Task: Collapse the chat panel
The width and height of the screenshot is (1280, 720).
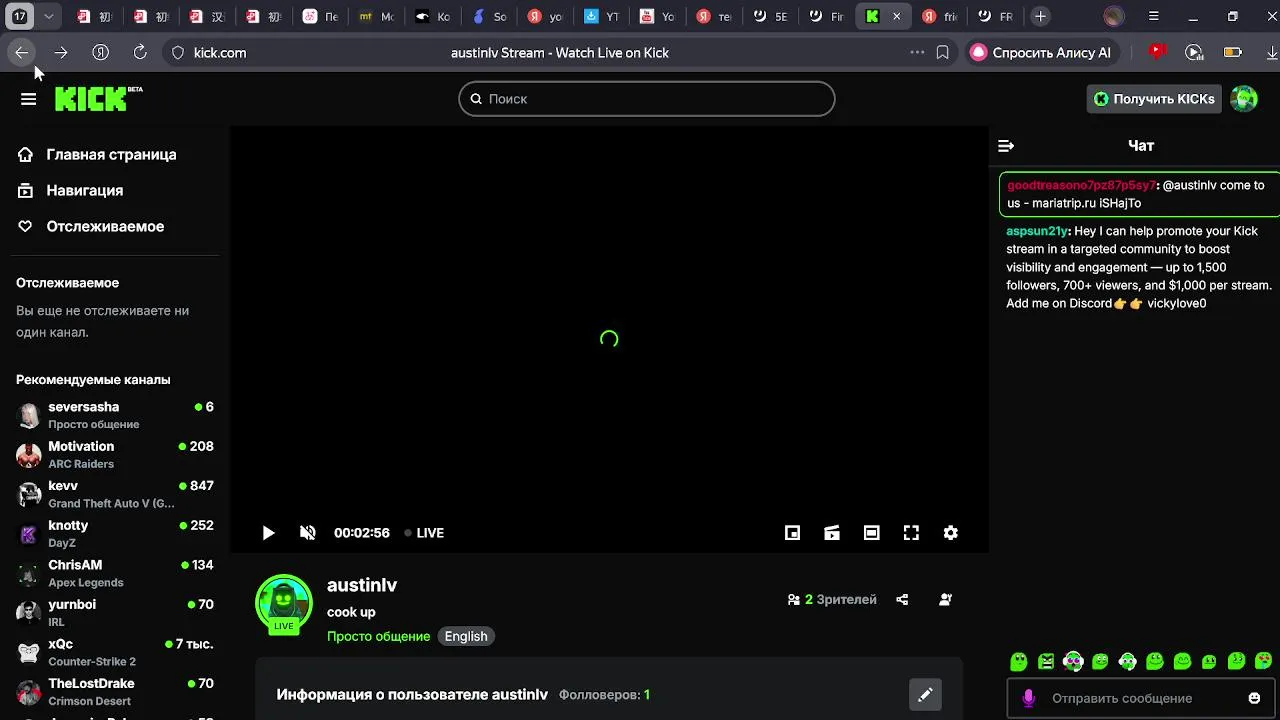Action: [1006, 146]
